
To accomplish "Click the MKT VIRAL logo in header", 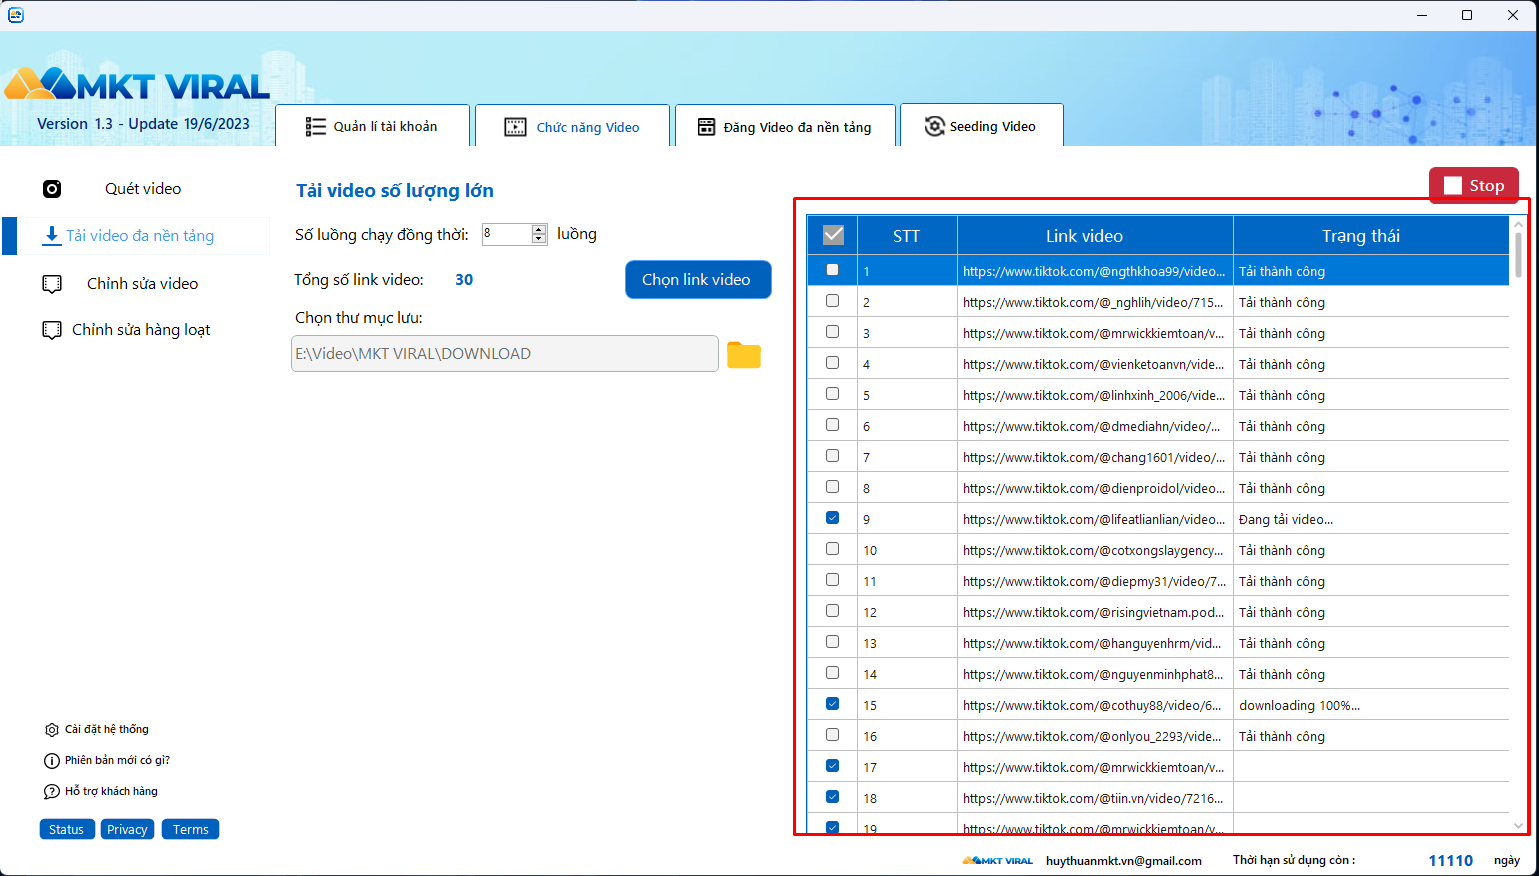I will pos(137,85).
